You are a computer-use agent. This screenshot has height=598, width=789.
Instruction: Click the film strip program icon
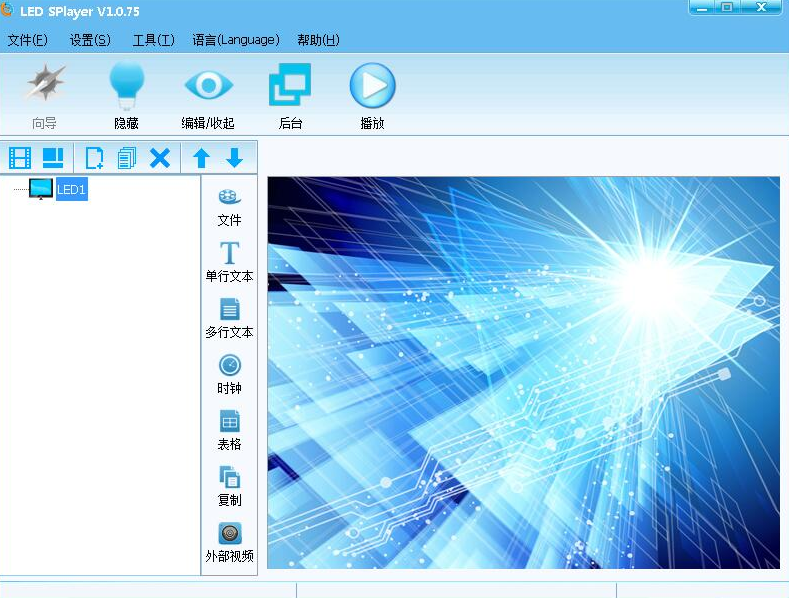pyautogui.click(x=20, y=158)
